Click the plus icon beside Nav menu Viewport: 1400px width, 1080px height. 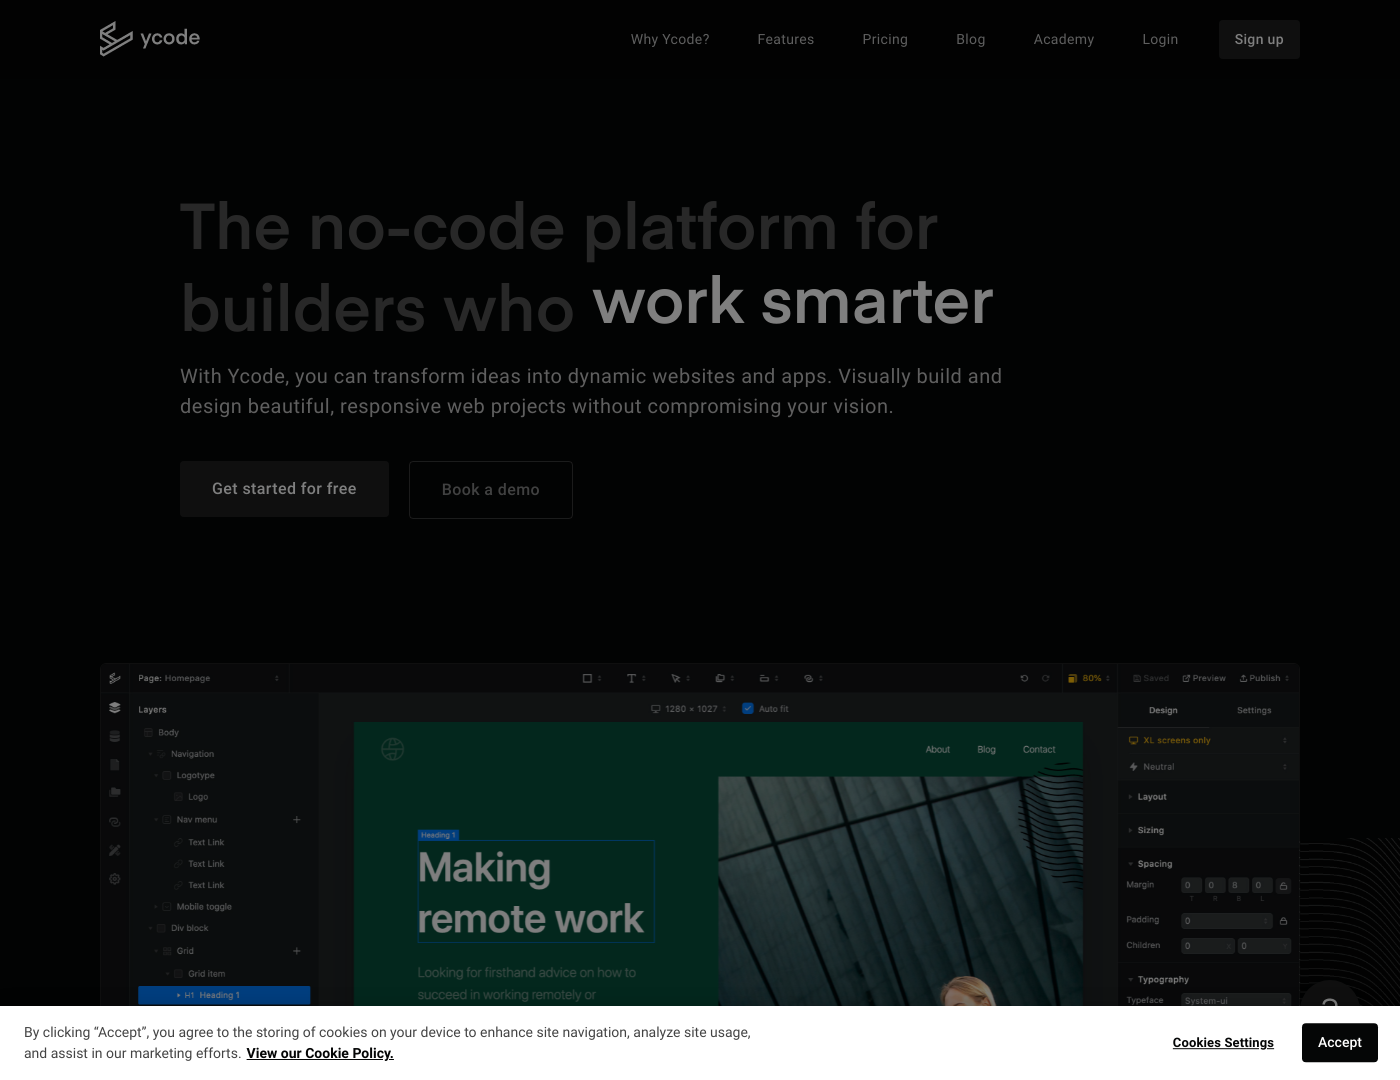tap(297, 820)
